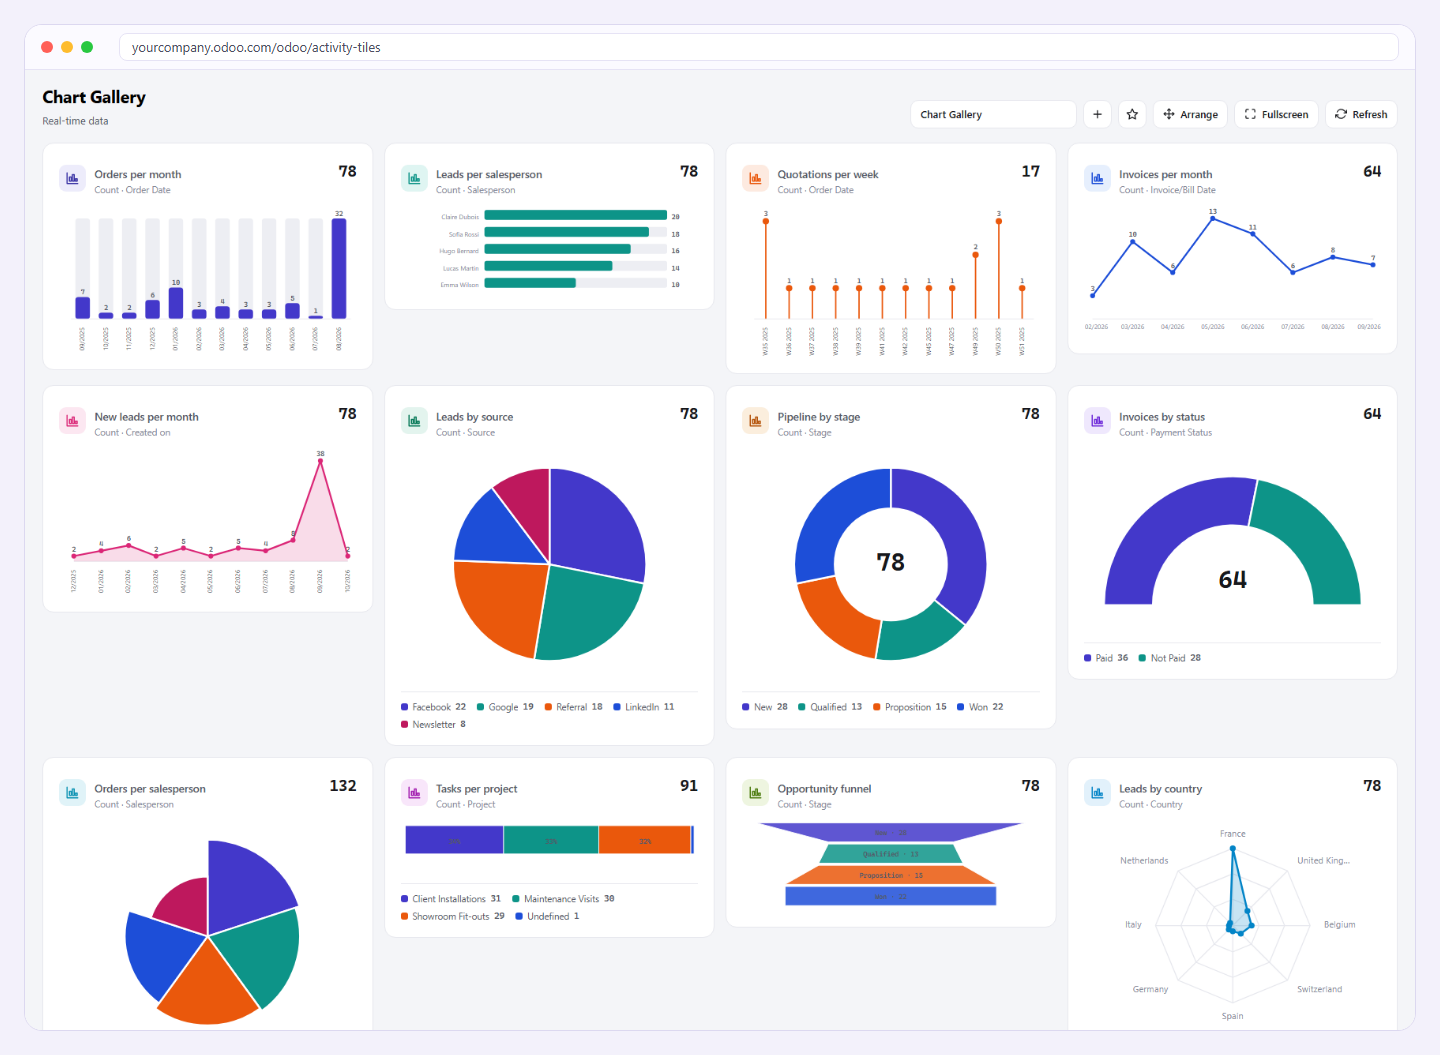Mark dashboard as favorite with star

[1132, 114]
